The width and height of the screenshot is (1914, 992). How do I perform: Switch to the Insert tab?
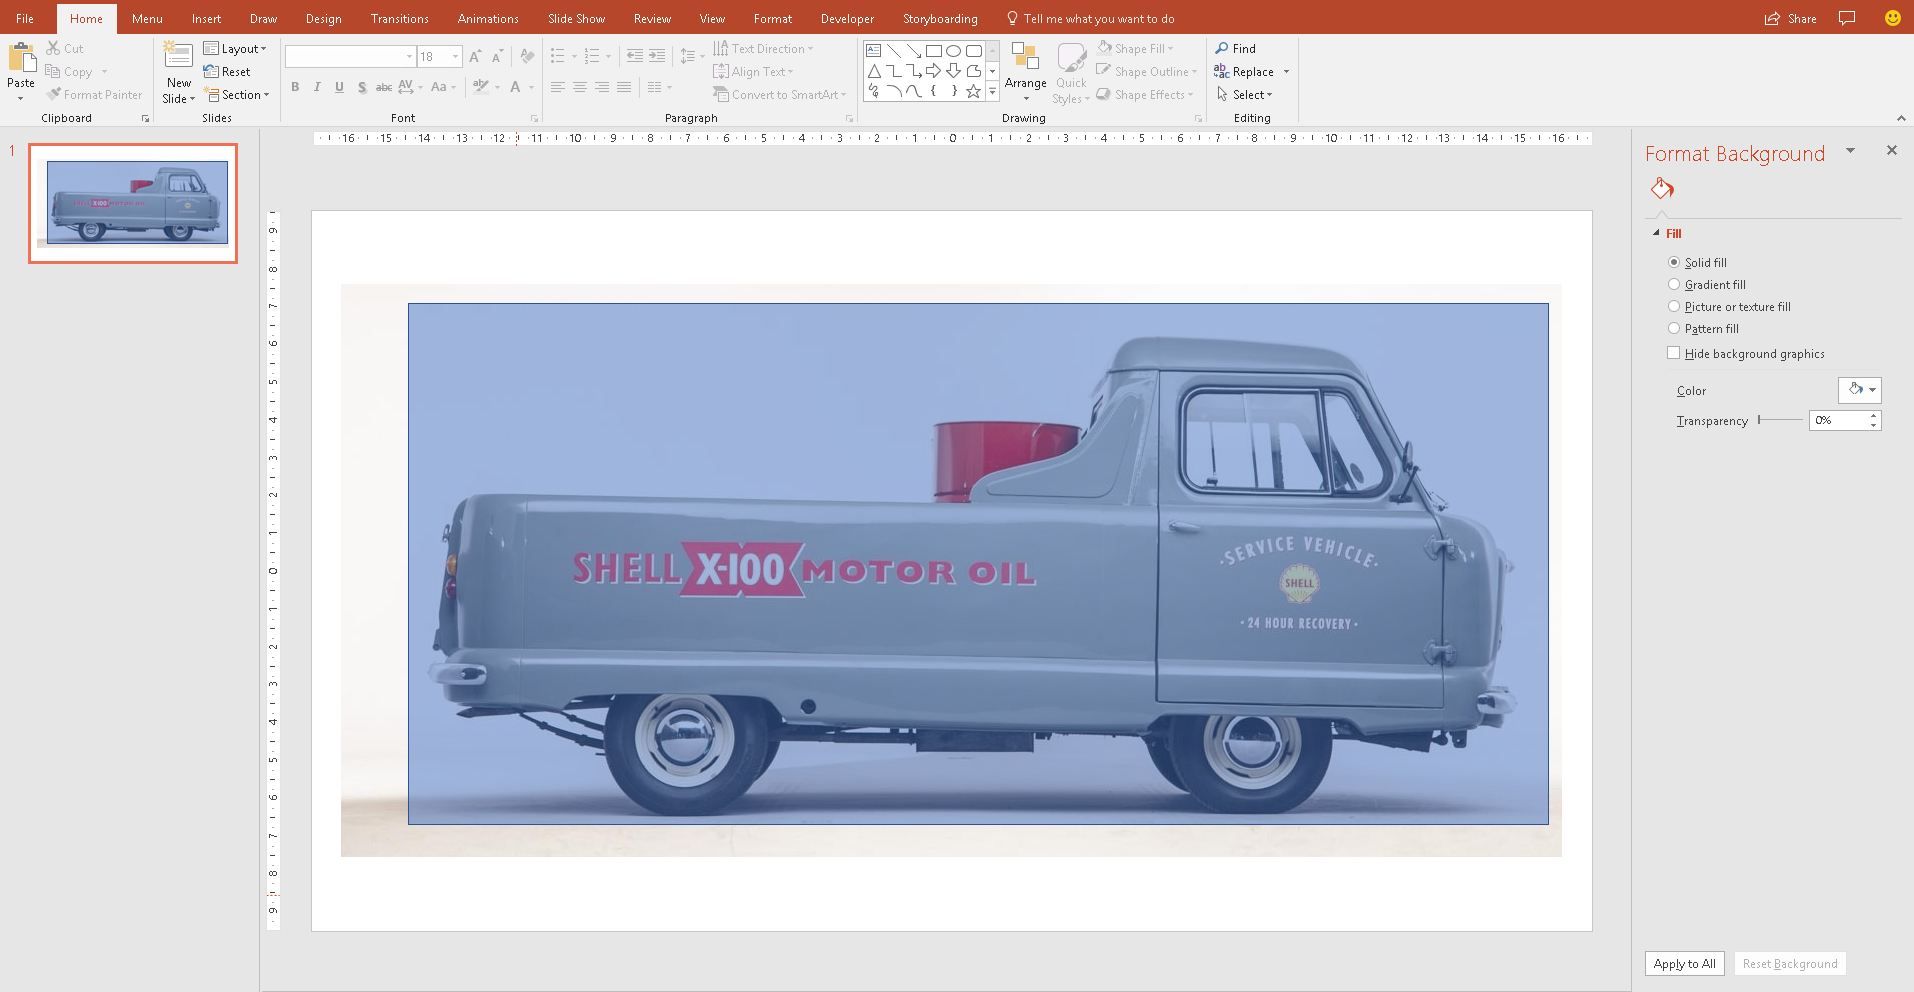coord(206,18)
